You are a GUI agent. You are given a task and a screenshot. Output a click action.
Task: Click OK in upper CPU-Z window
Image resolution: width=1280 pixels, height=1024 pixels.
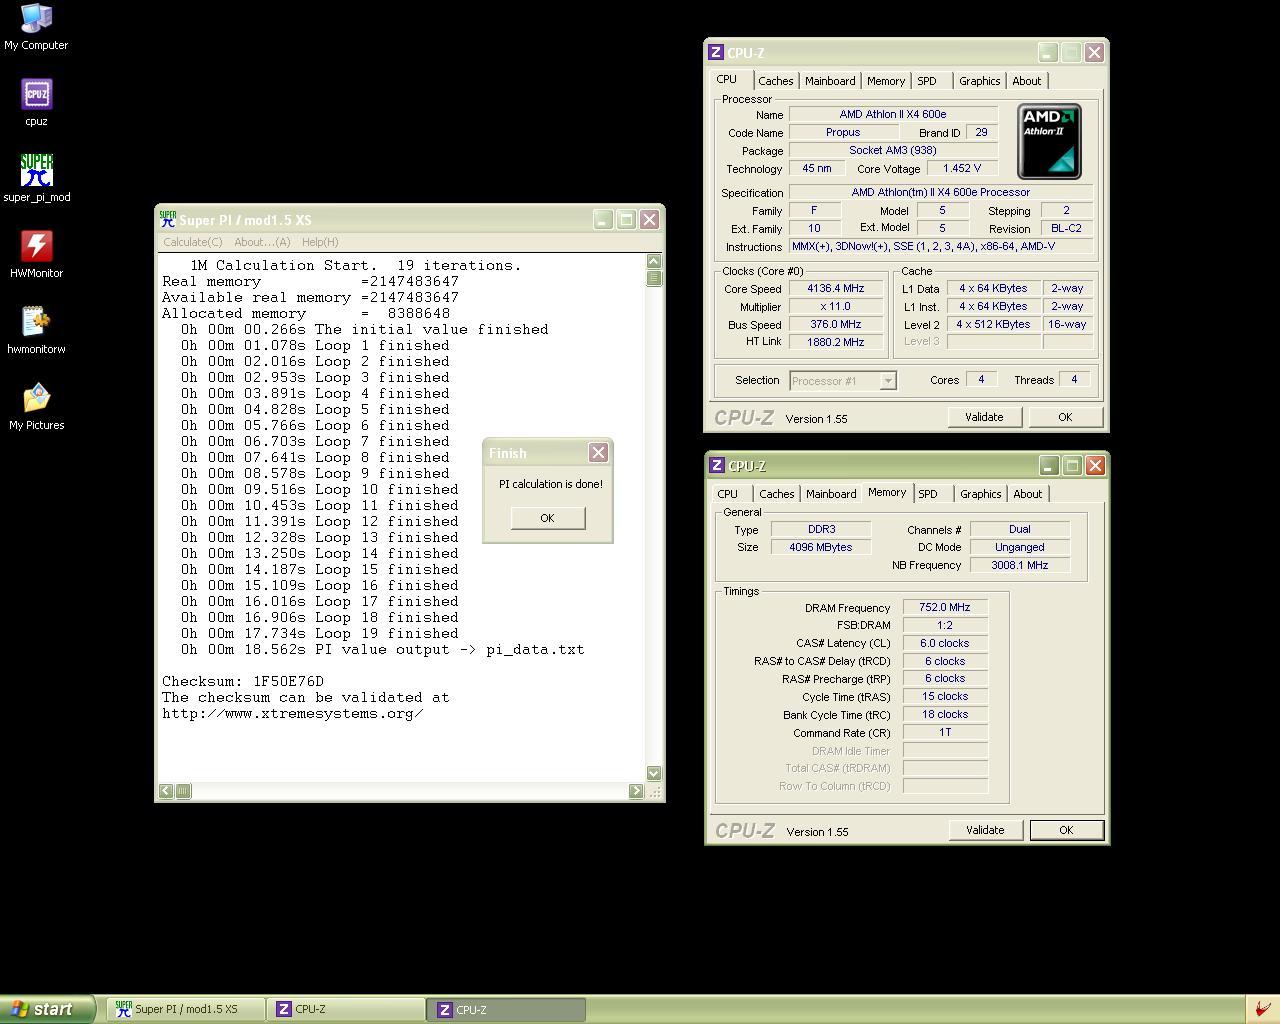(1065, 417)
